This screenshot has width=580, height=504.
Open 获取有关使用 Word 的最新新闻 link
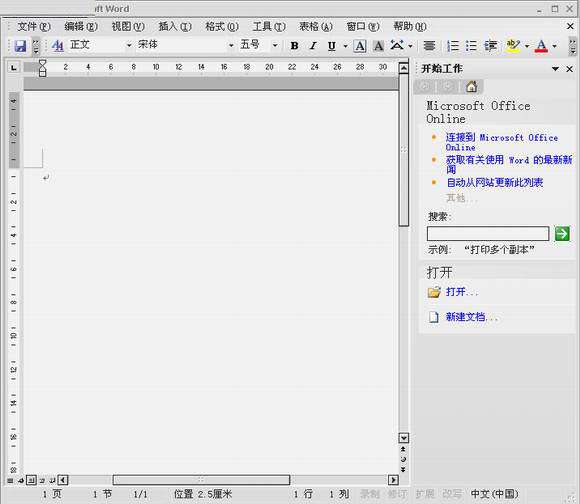tap(509, 165)
